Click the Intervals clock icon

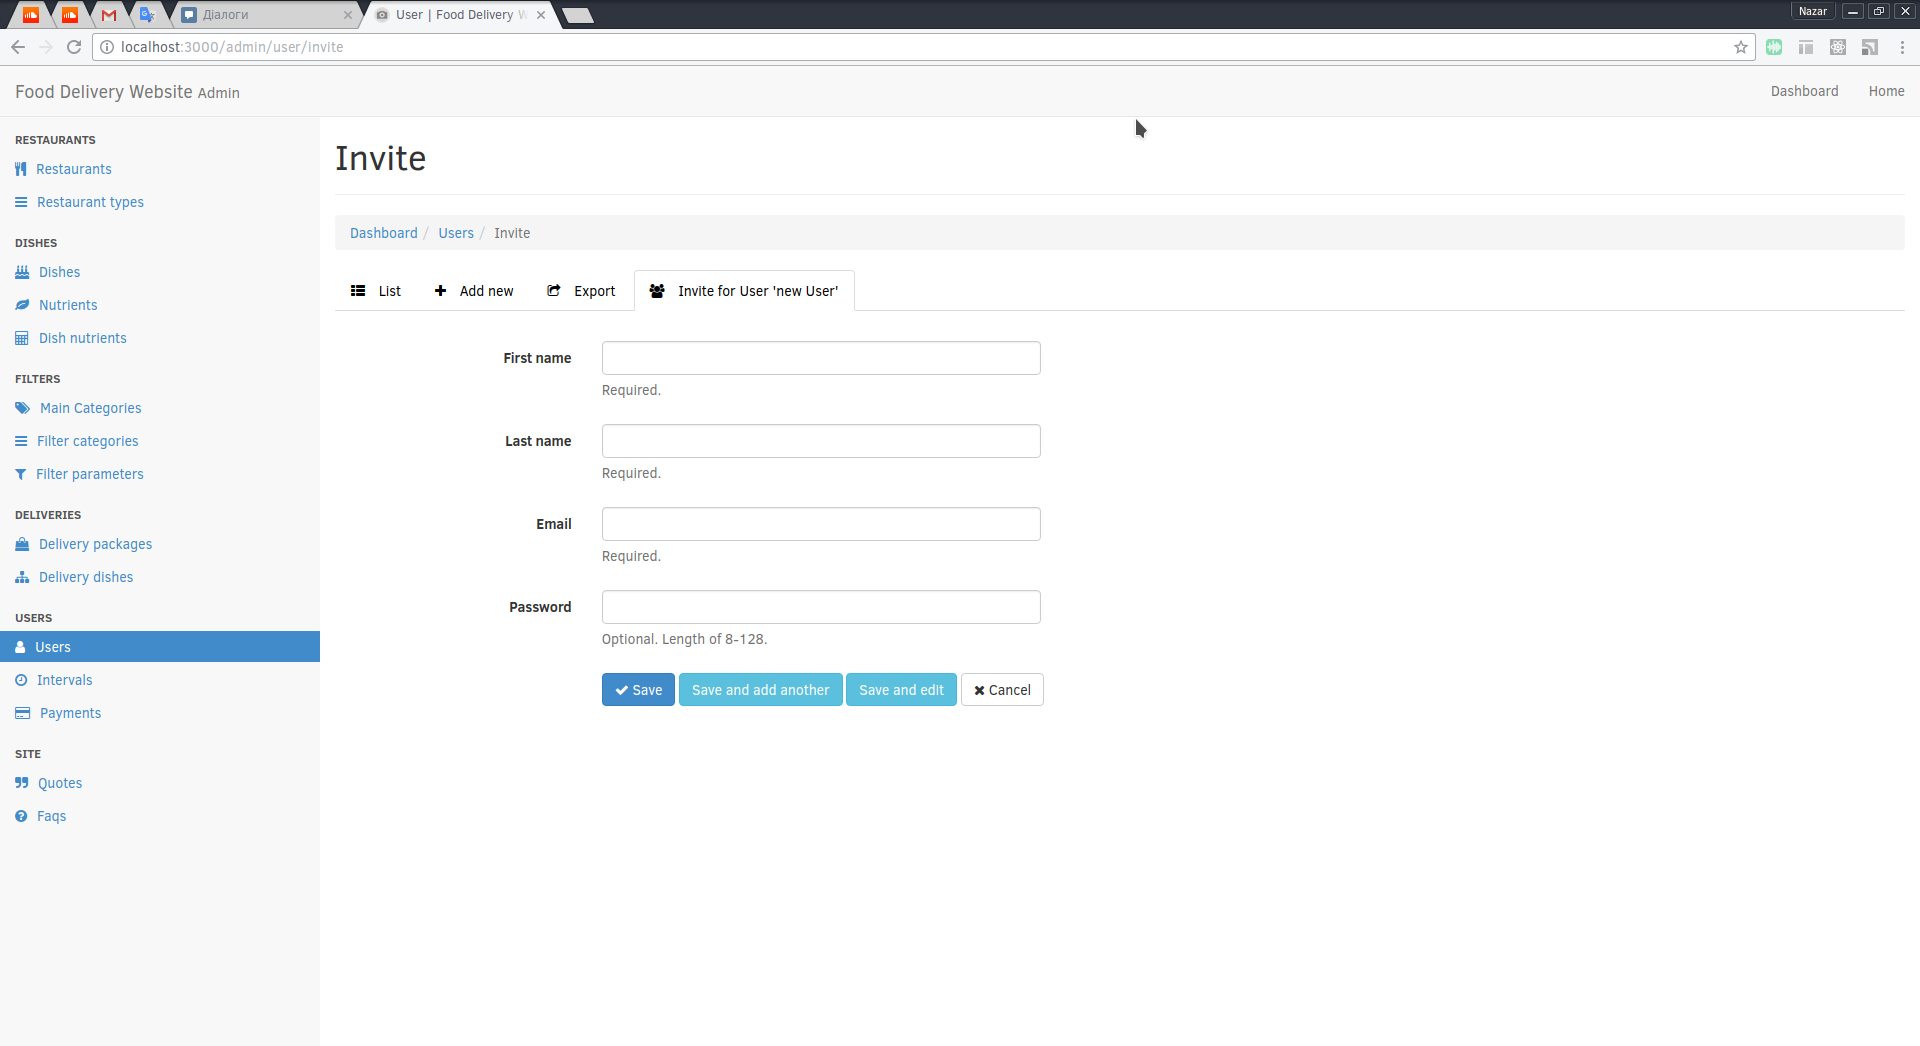coord(21,680)
